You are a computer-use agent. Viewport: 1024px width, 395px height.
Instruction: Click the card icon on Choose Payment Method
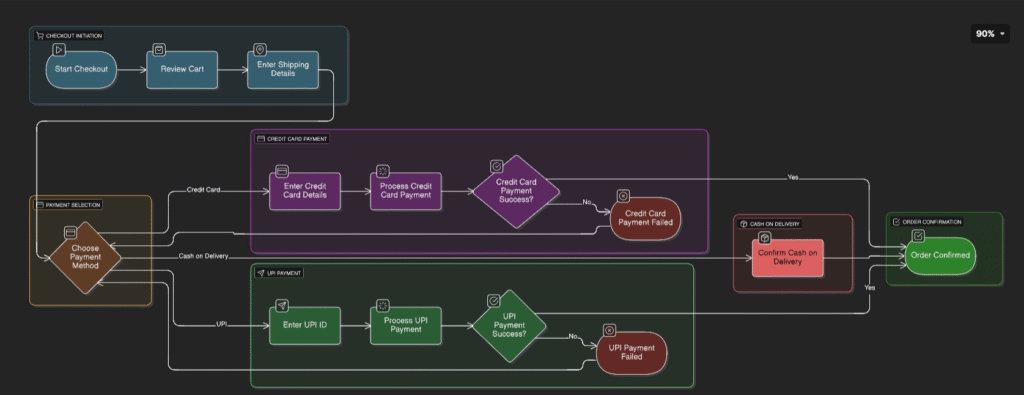[x=71, y=232]
